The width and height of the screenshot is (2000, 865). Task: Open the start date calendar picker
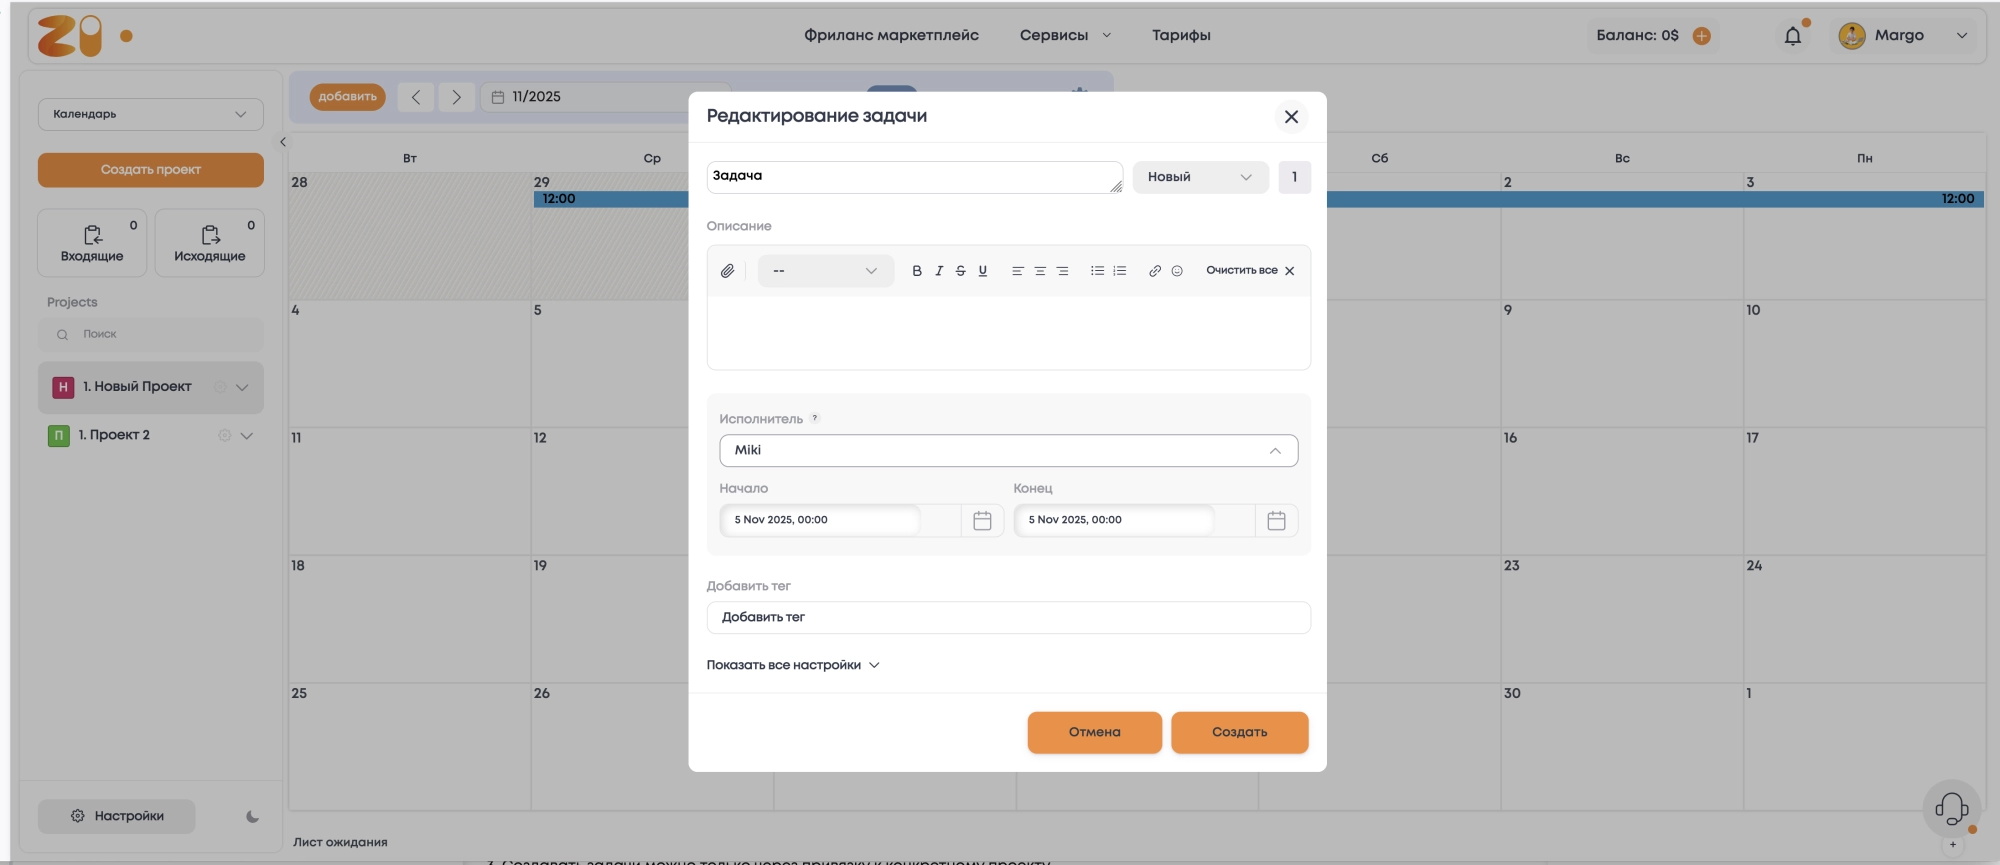point(982,520)
